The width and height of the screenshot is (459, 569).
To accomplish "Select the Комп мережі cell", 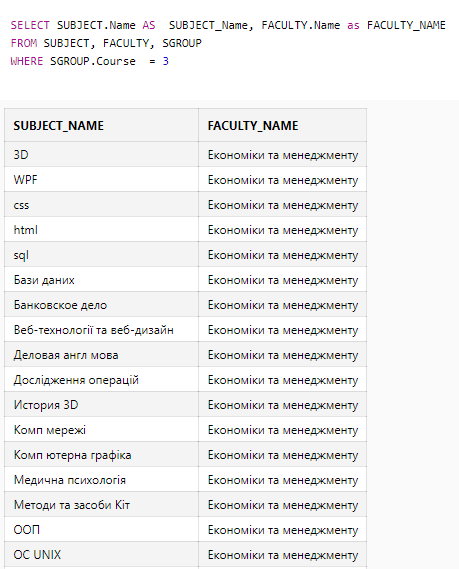I will (x=101, y=430).
